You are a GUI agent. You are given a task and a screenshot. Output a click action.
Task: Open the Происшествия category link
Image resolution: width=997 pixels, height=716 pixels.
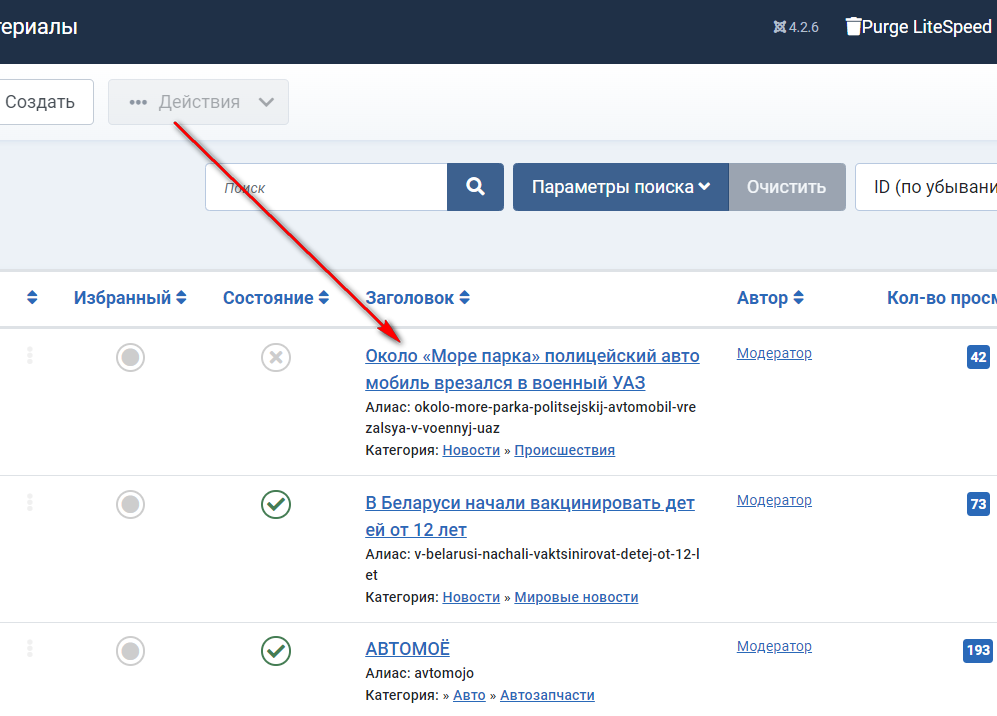pyautogui.click(x=564, y=450)
